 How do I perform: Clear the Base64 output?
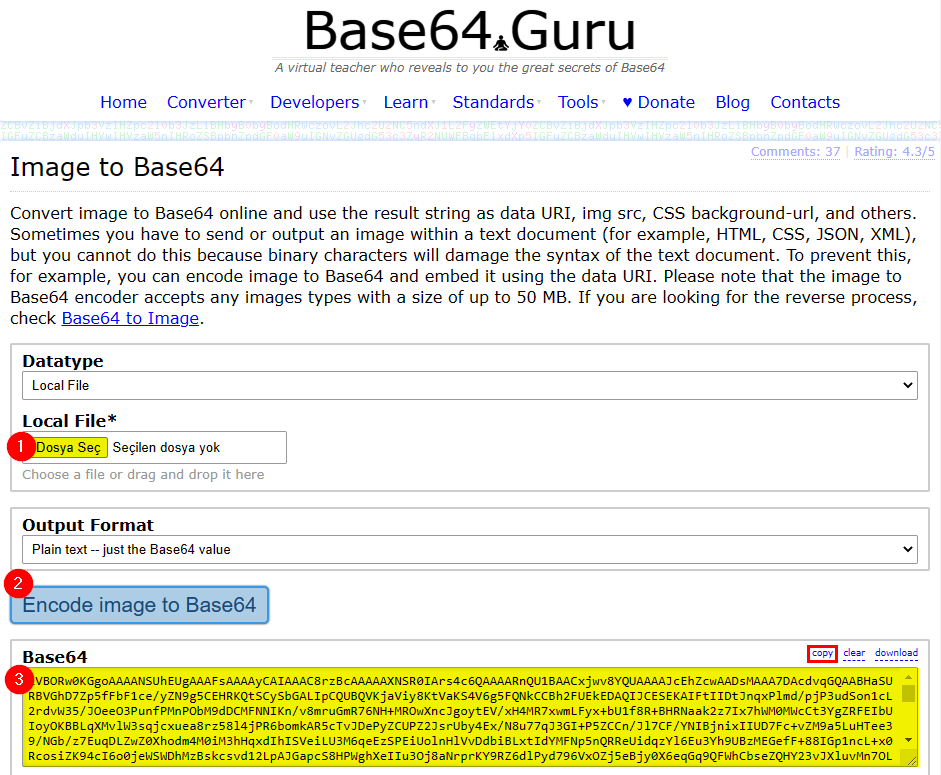854,653
